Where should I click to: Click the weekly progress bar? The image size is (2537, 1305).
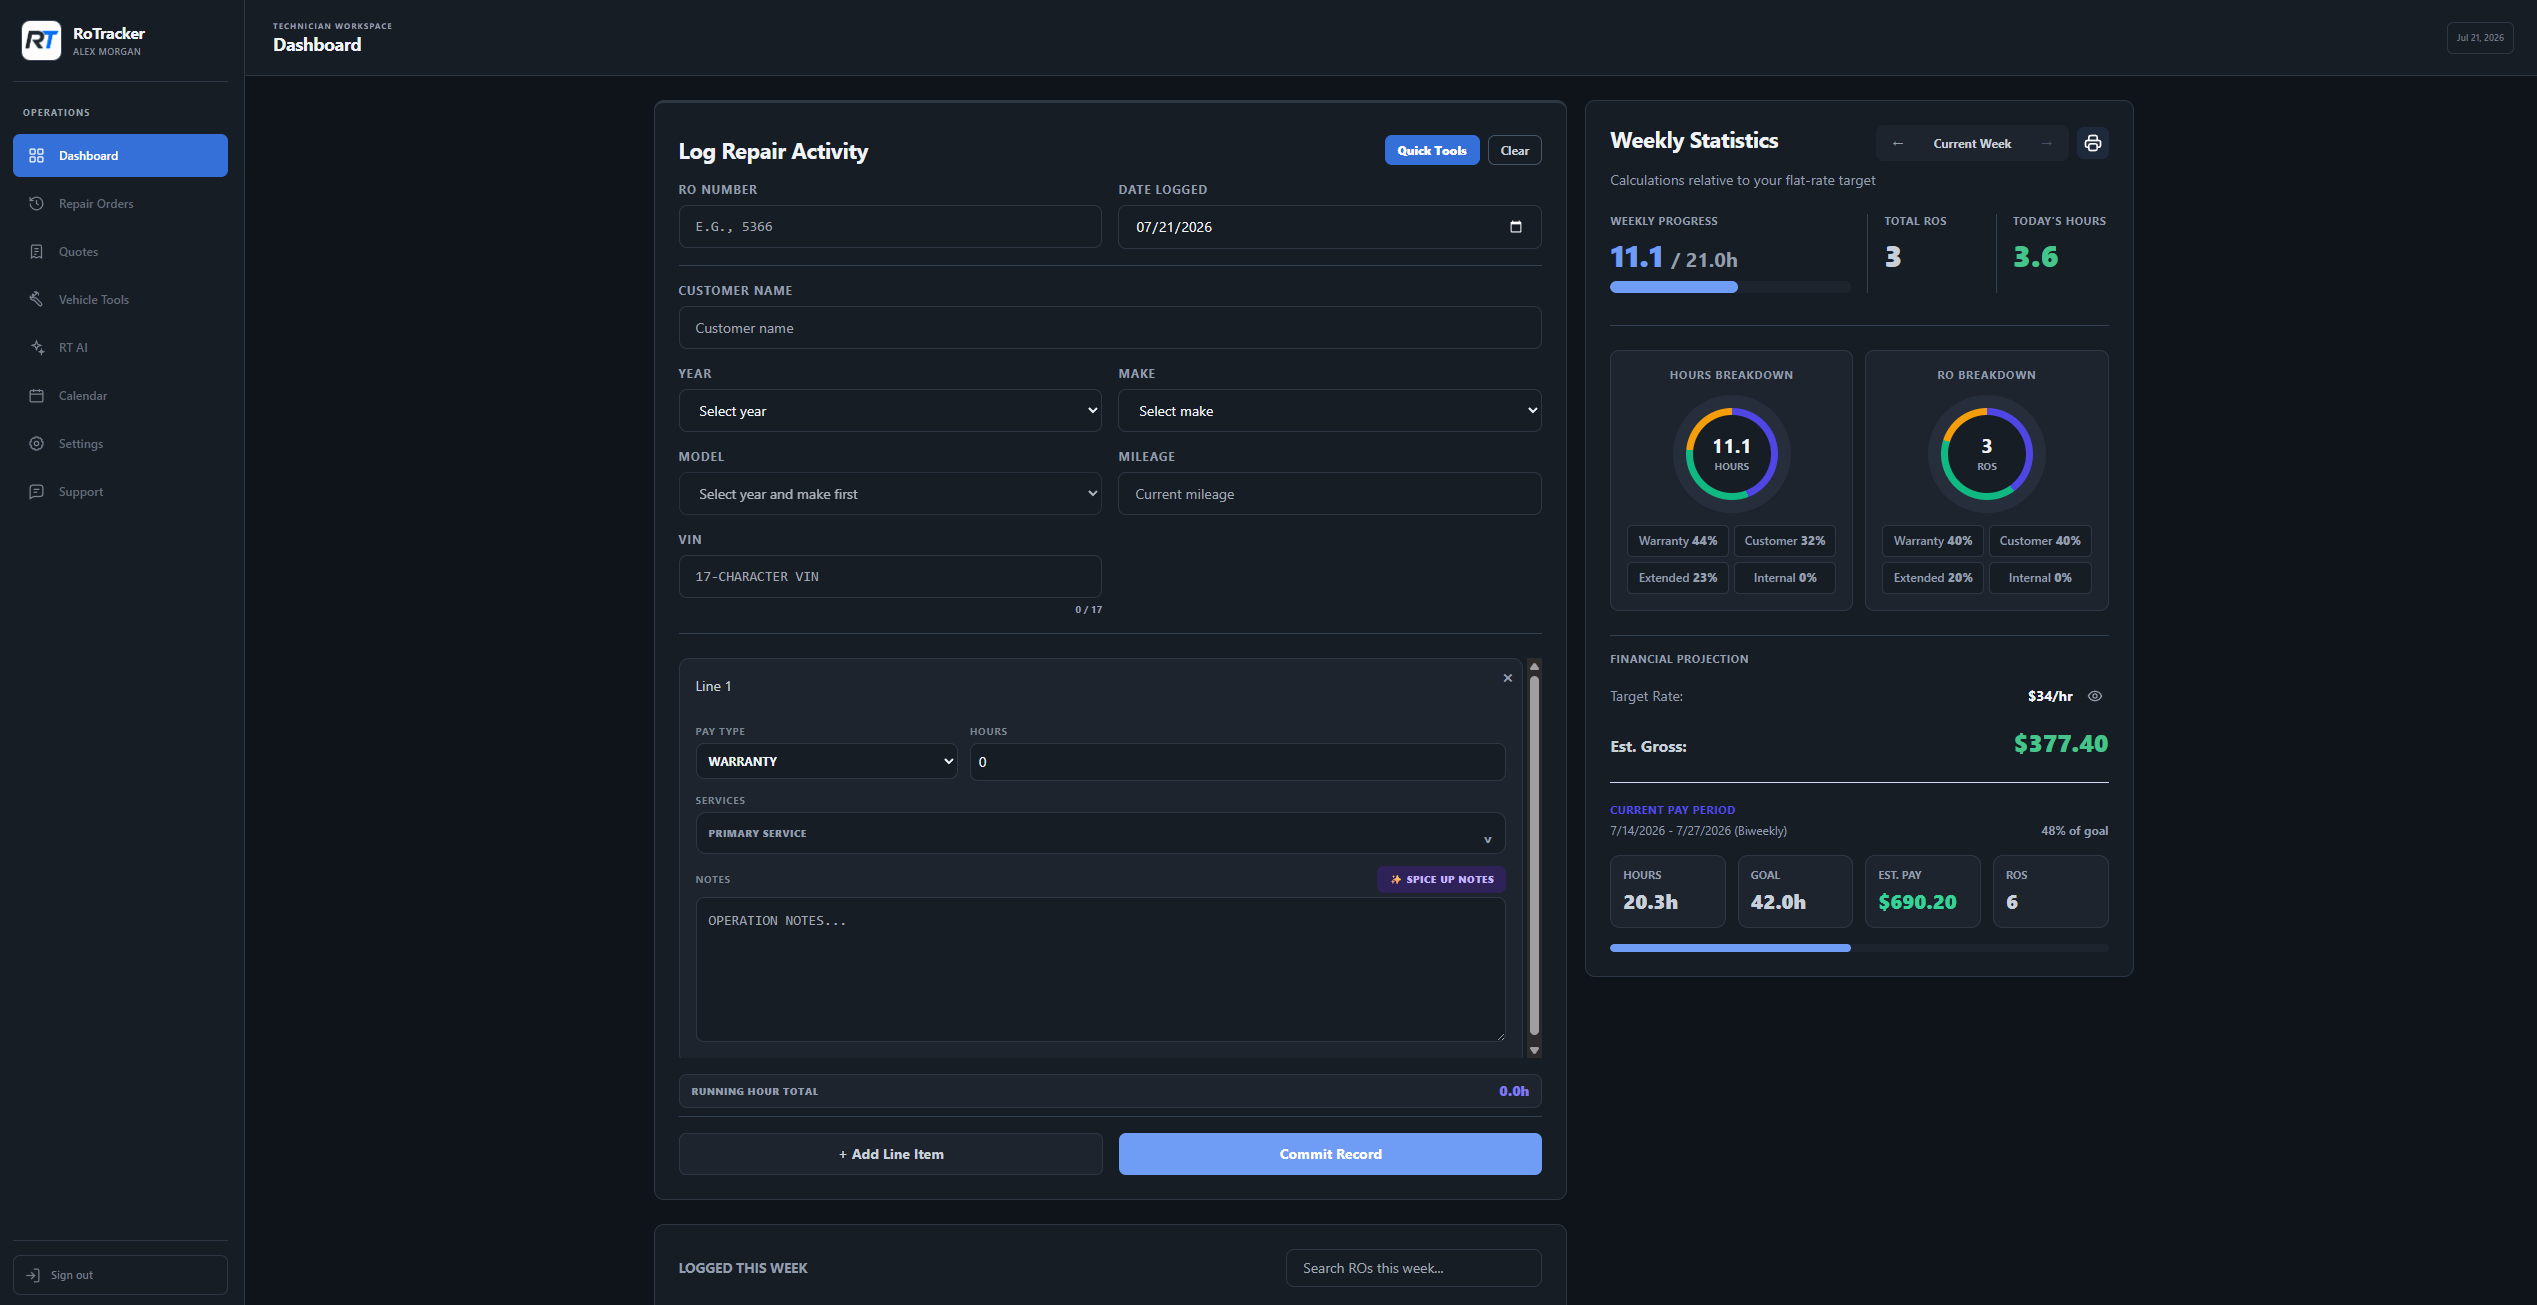click(x=1730, y=288)
